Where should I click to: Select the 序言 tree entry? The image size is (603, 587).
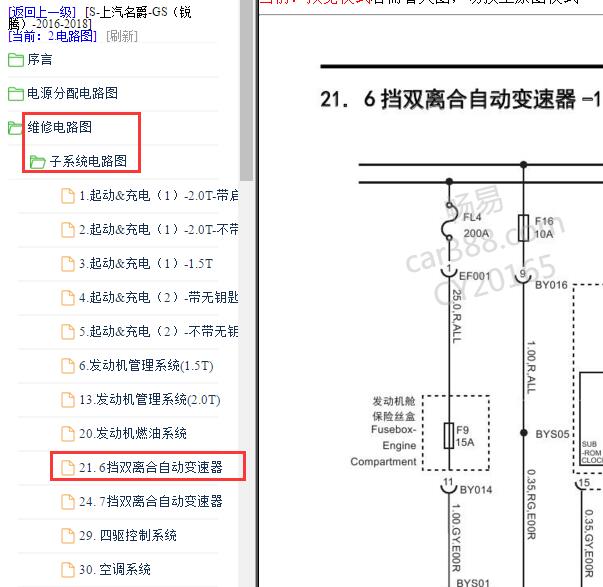pos(40,60)
